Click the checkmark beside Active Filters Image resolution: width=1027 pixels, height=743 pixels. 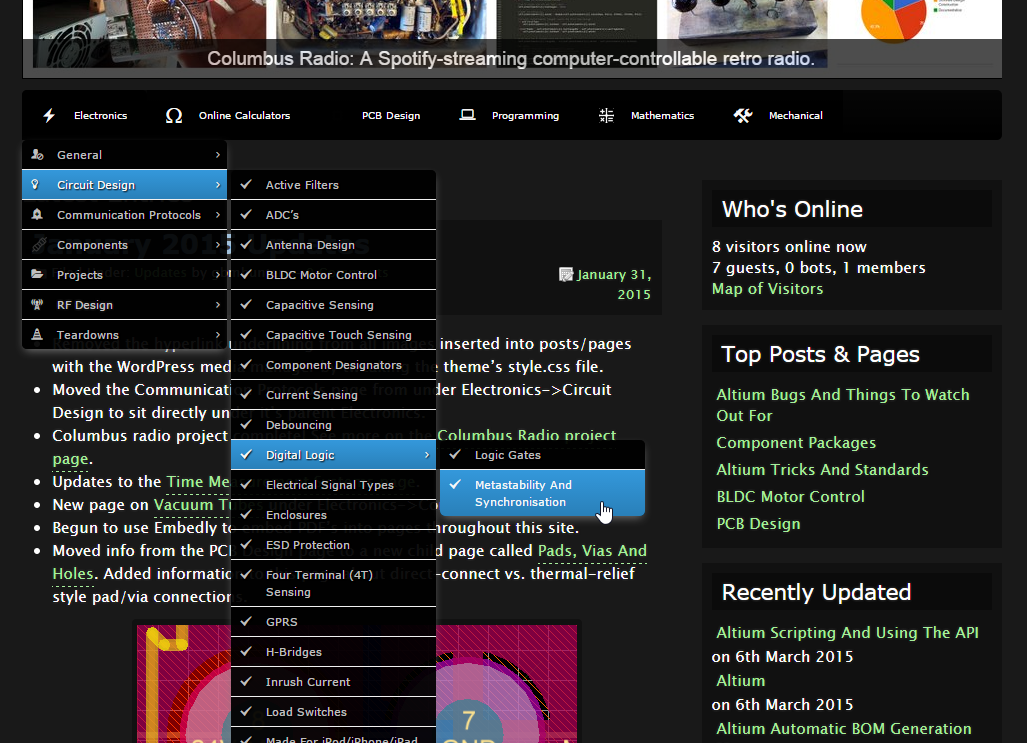tap(246, 185)
